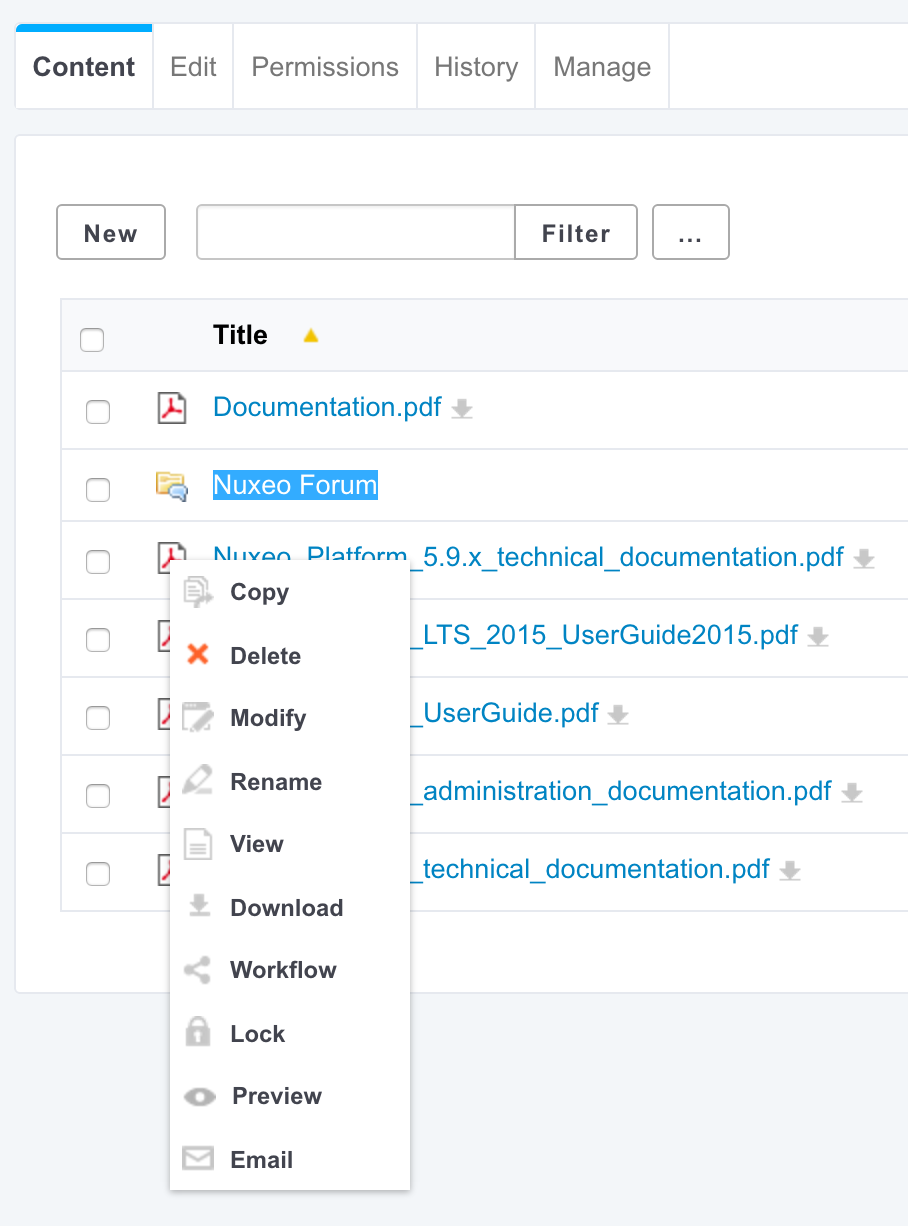Check the box for Documentation.pdf
Image resolution: width=908 pixels, height=1226 pixels.
coord(98,411)
